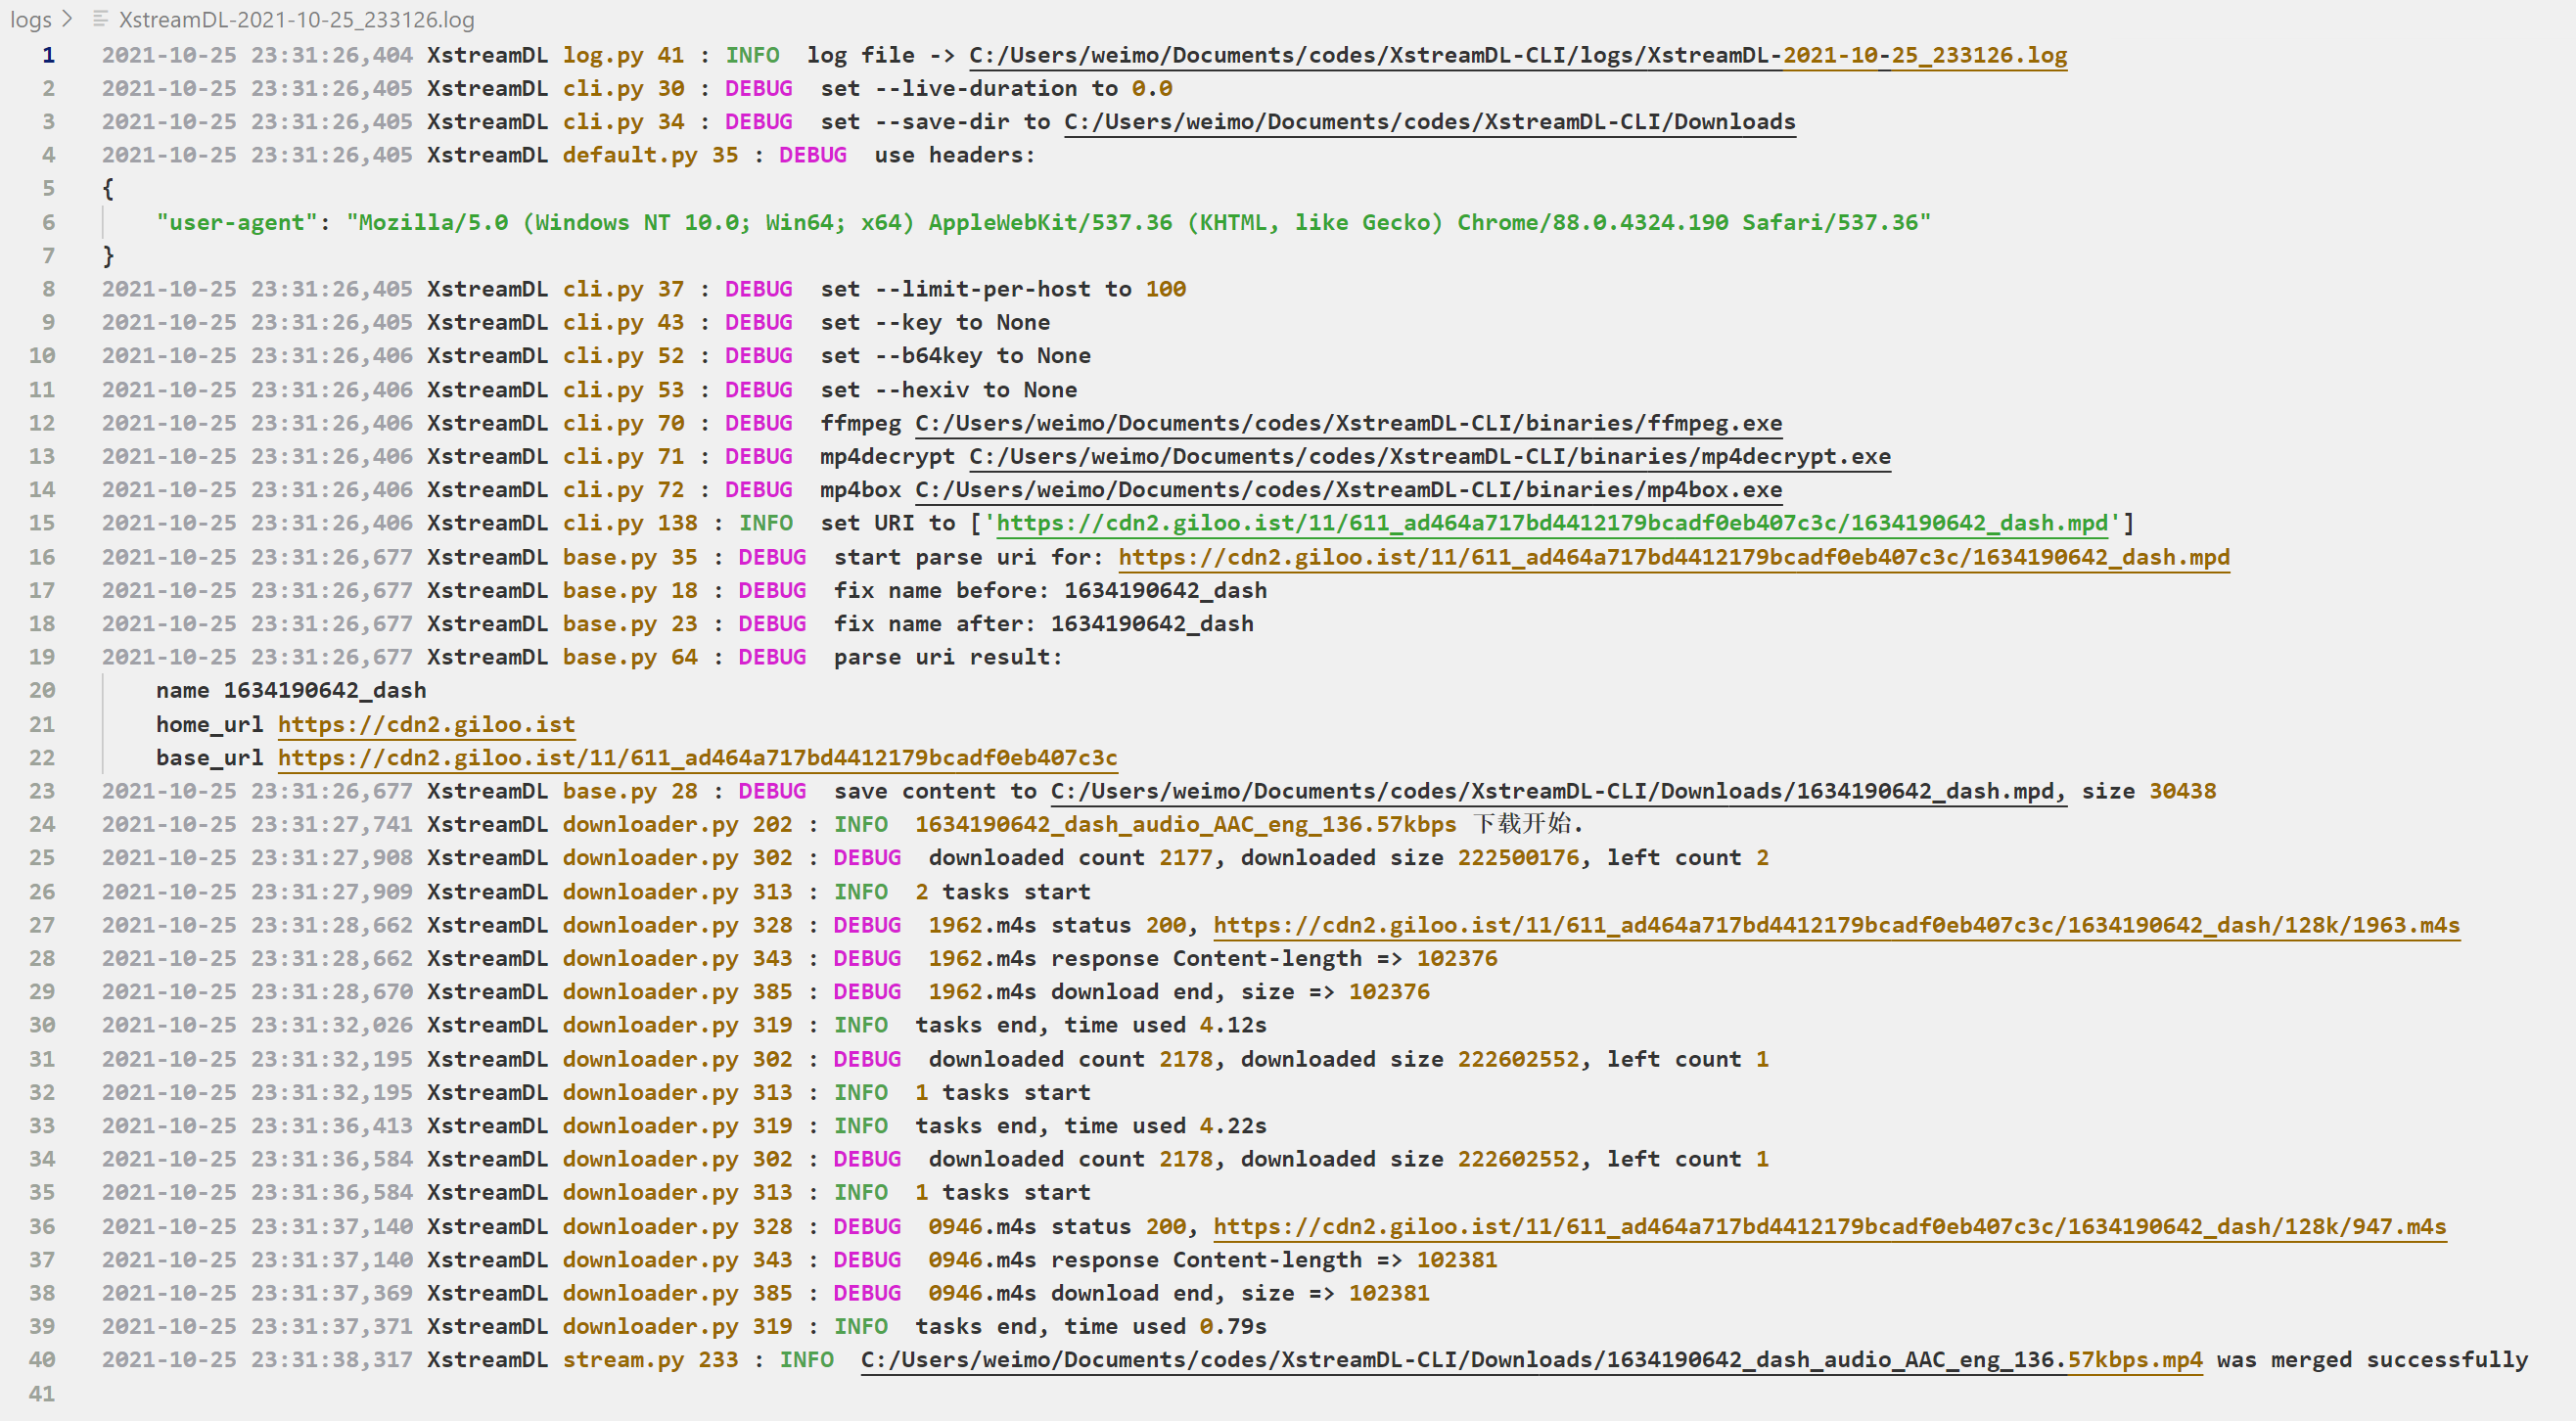Image resolution: width=2576 pixels, height=1421 pixels.
Task: Follow the 1963.m4s segment URL
Action: pos(1835,926)
